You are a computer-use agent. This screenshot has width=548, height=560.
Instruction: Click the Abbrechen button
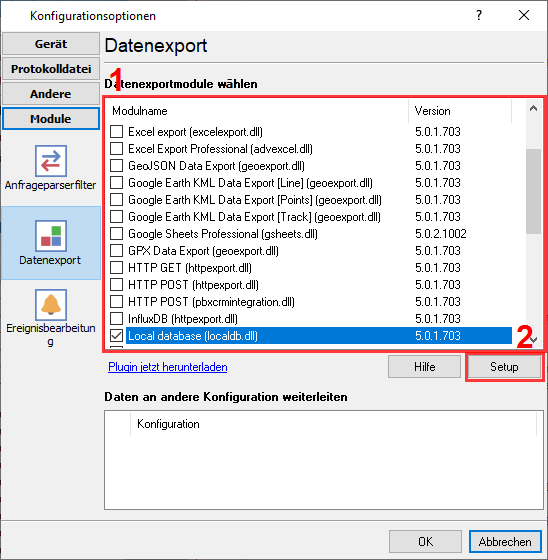(505, 542)
